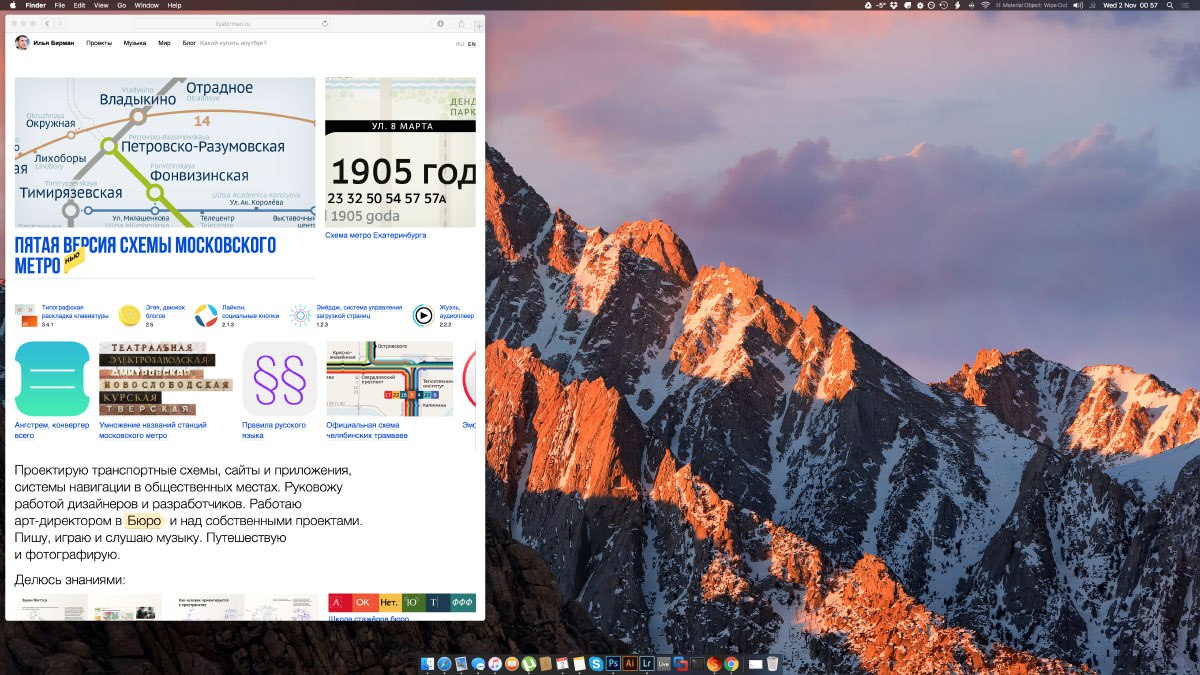Click the Эгея blog engine coin icon
Screen dimensions: 1200x675
coord(129,315)
